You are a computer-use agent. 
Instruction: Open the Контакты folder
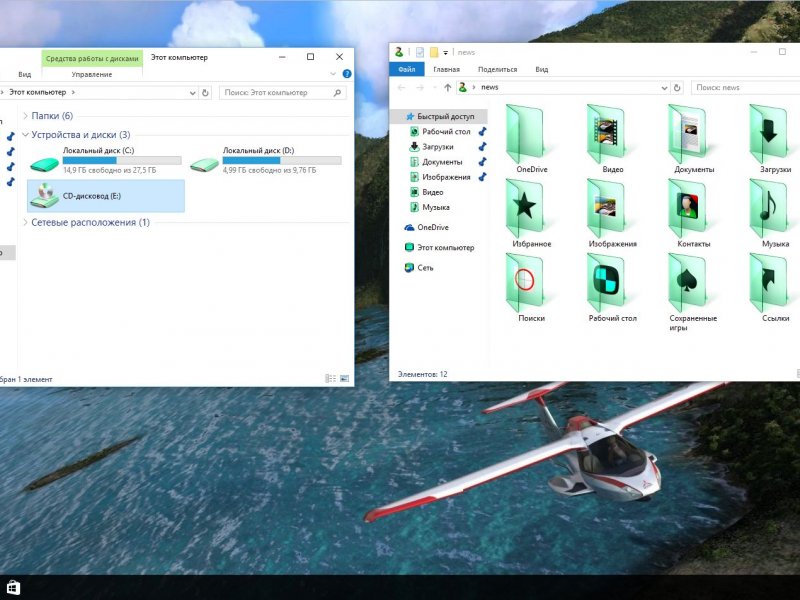(x=693, y=213)
